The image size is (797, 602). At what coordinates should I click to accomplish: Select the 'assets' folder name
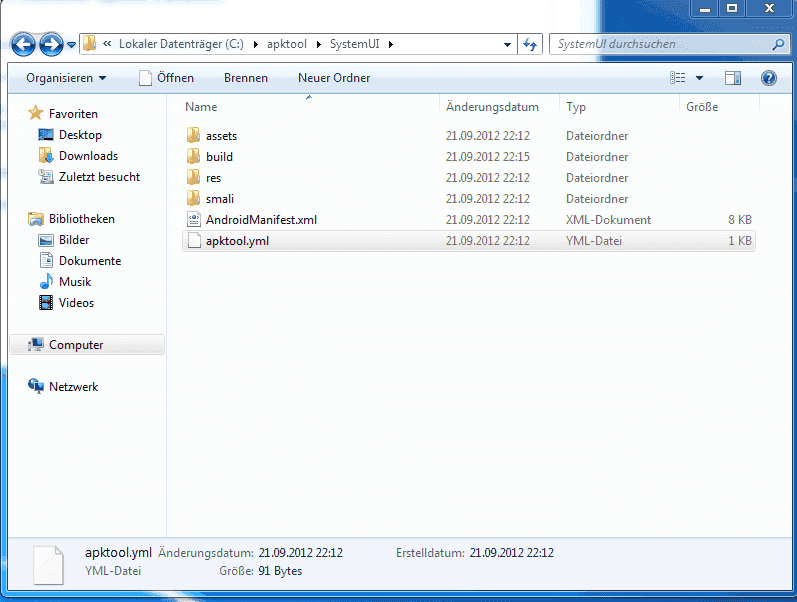pyautogui.click(x=222, y=136)
